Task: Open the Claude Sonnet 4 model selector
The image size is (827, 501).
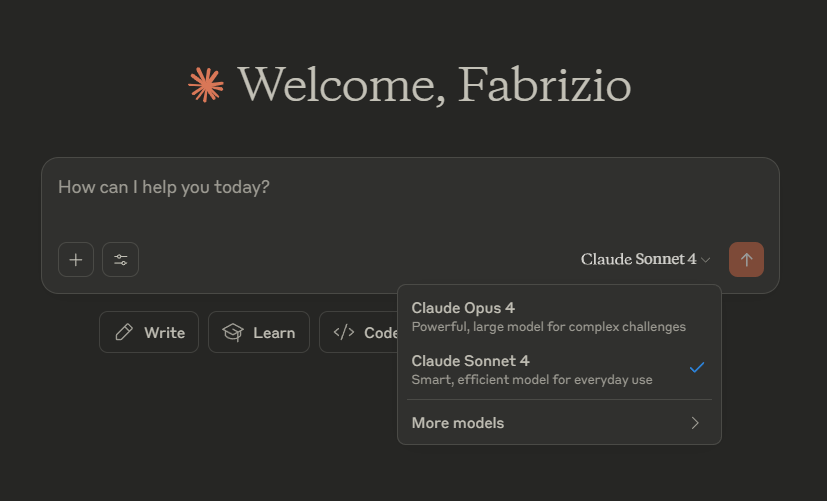Action: coord(646,259)
